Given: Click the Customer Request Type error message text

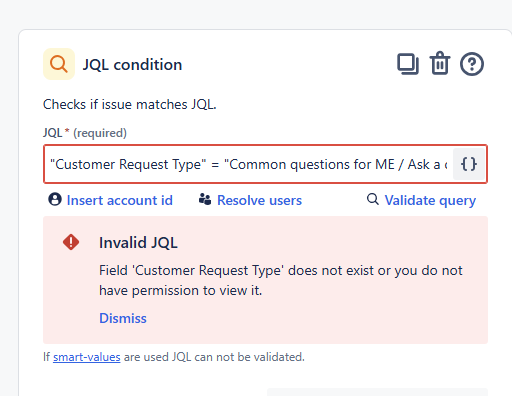Looking at the screenshot, I should click(x=281, y=280).
